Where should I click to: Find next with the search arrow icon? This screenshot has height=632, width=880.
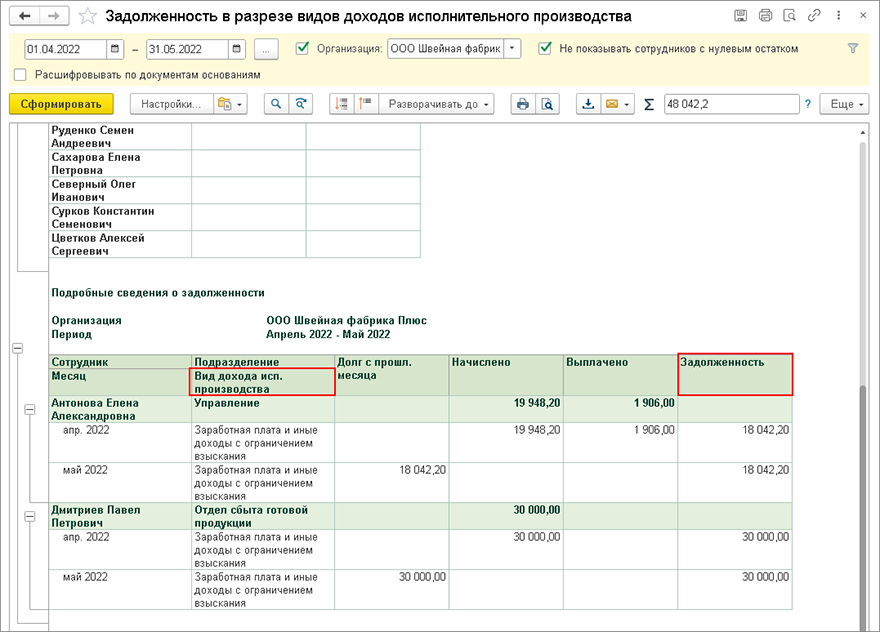coord(301,104)
